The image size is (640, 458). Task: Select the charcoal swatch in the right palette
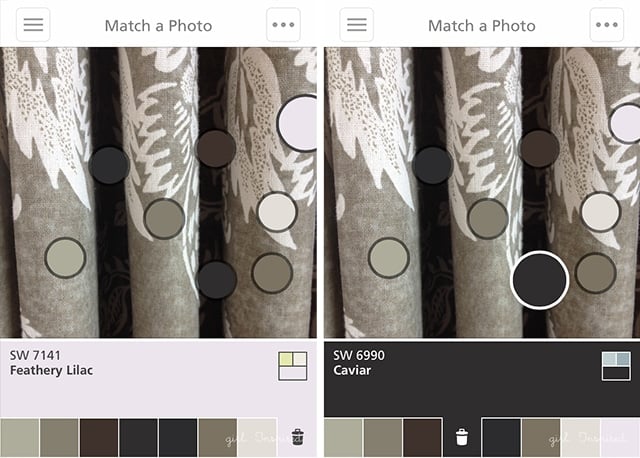click(501, 437)
